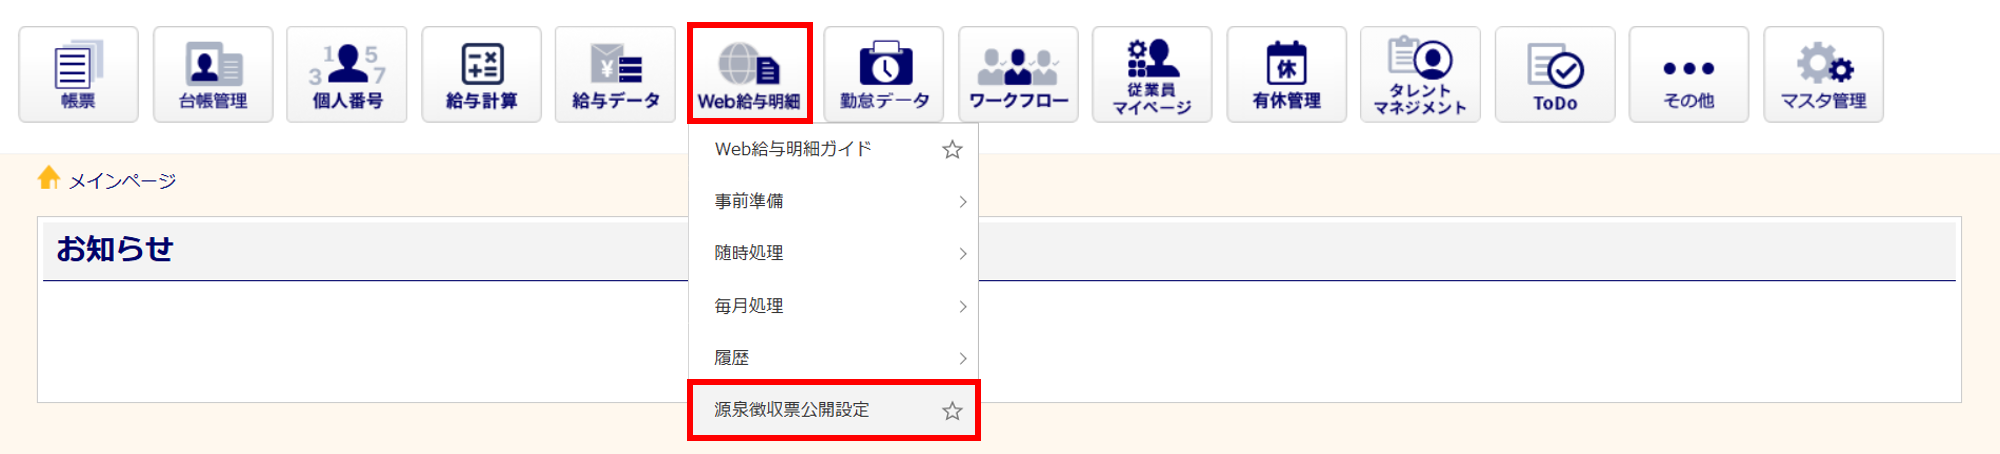The image size is (2000, 454).
Task: Open the その他 three-dots icon
Action: pos(1689,75)
